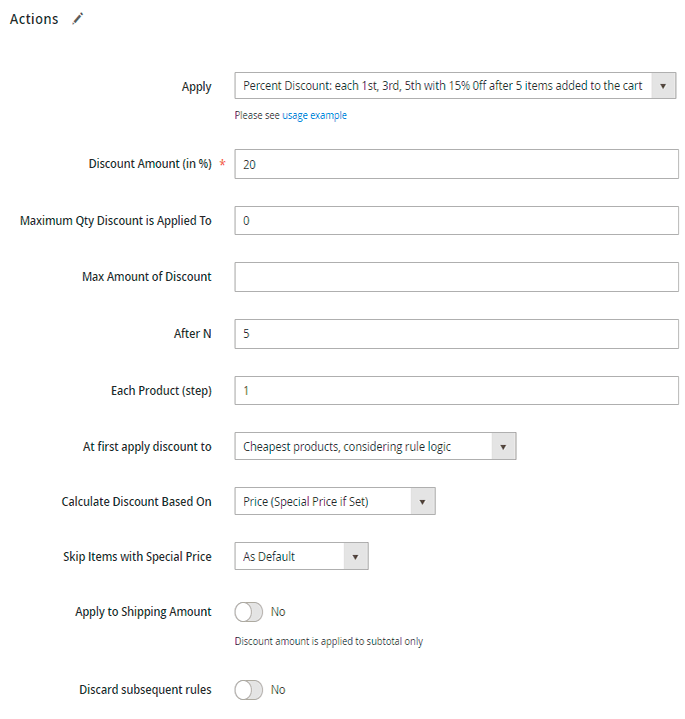
Task: Enable the Apply to Shipping Amount toggle
Action: (x=248, y=612)
